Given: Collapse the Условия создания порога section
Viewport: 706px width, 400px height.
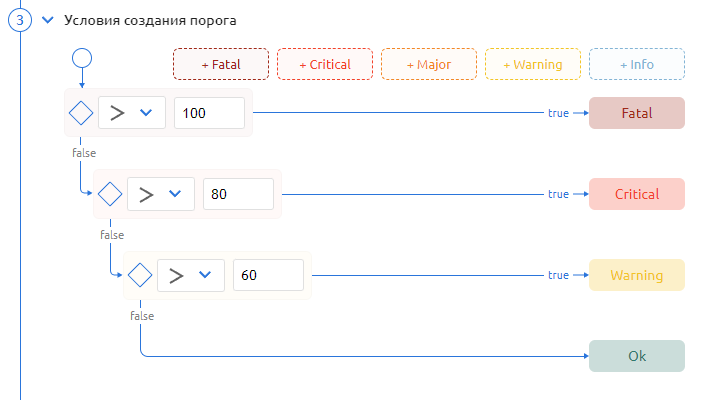Looking at the screenshot, I should (46, 20).
